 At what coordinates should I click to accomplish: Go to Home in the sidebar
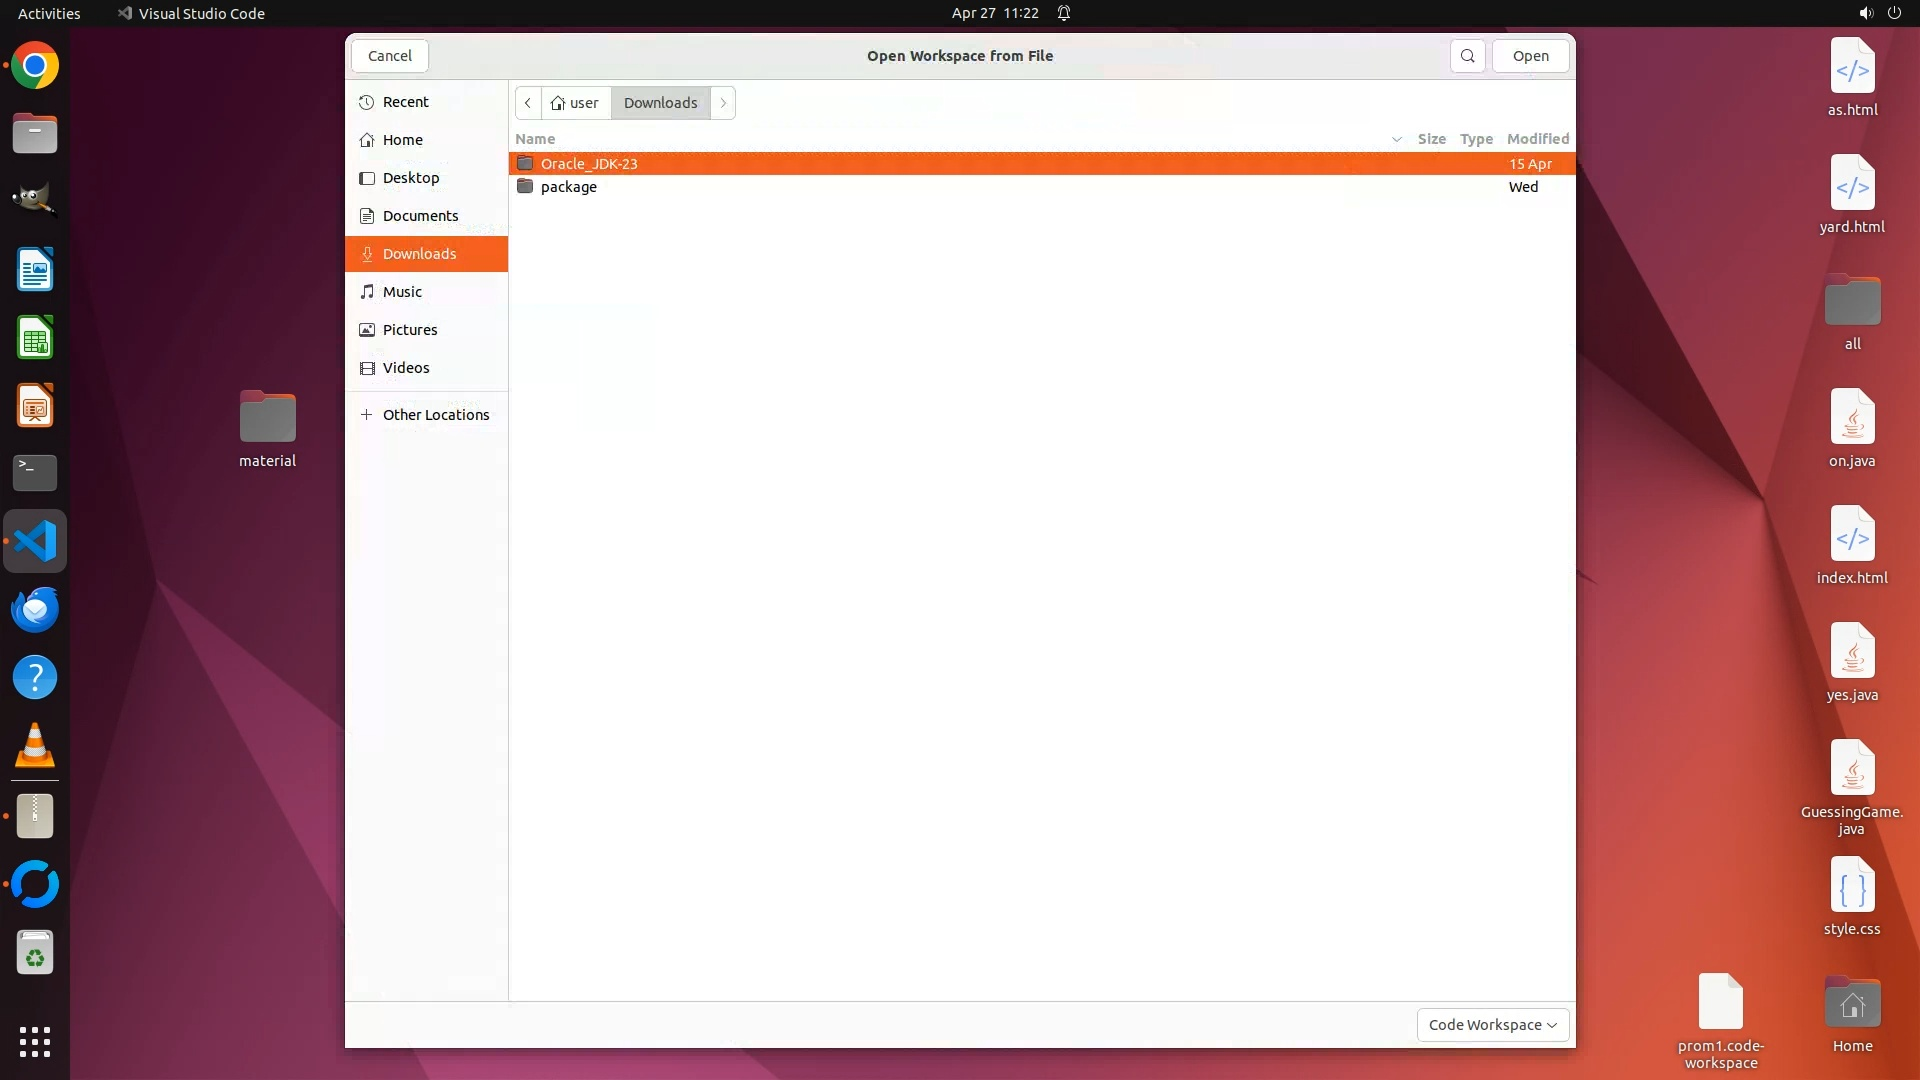pyautogui.click(x=402, y=140)
